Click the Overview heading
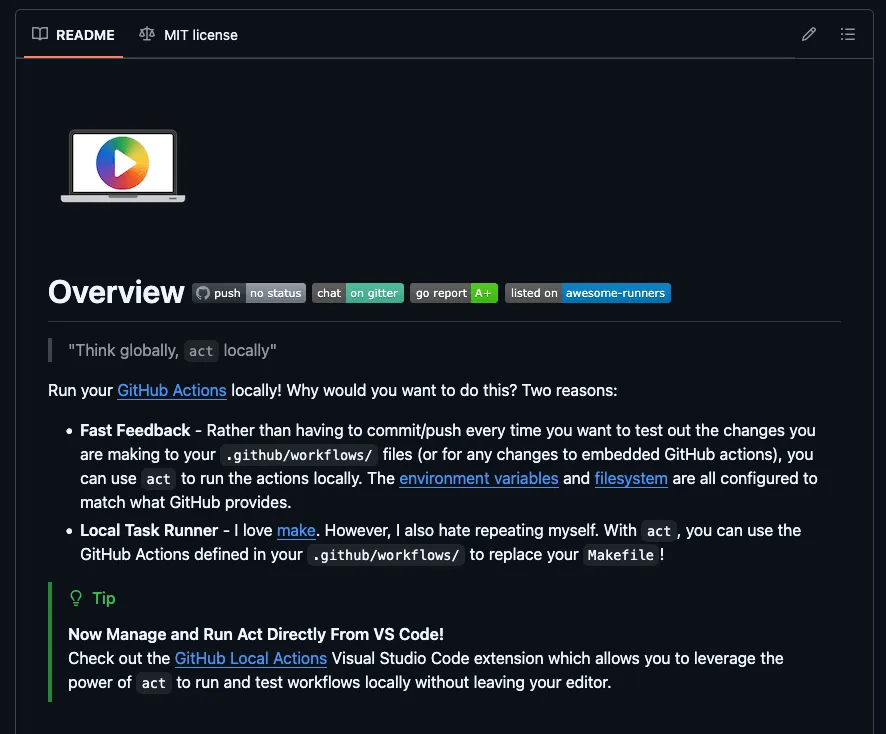 click(116, 292)
